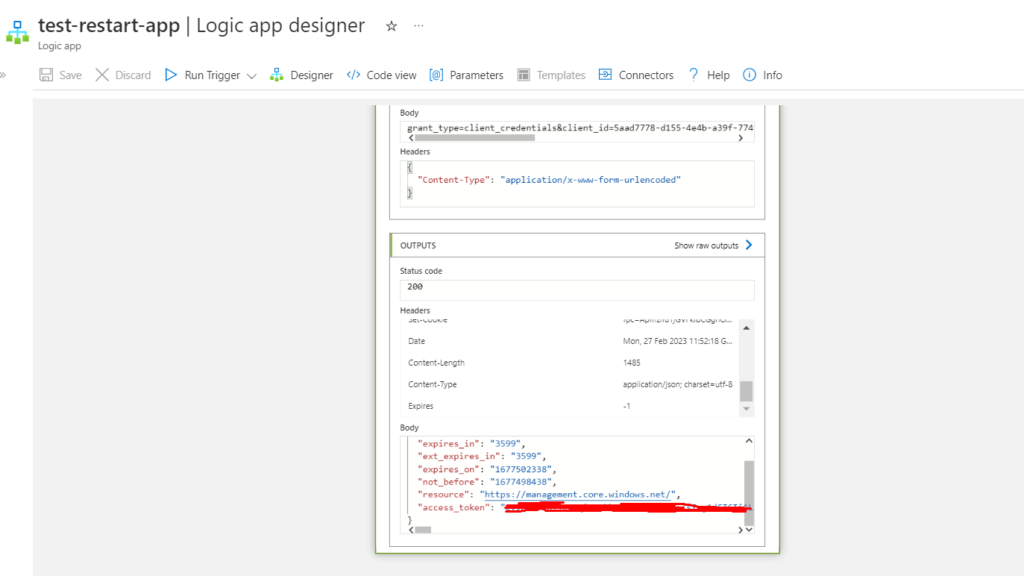Click the Code view brackets icon

[x=353, y=75]
